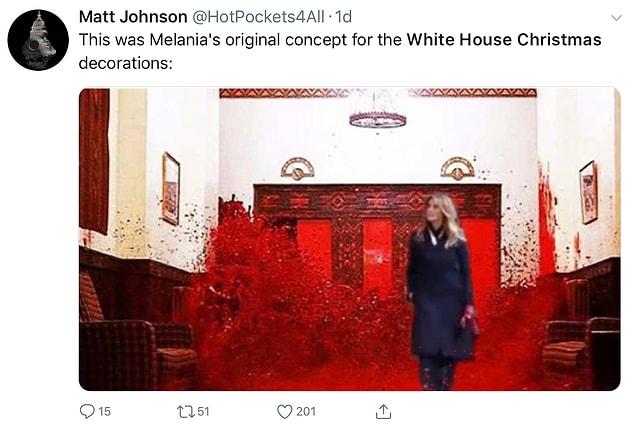The image size is (635, 427).
Task: Open the Matt Johnson display name
Action: click(133, 17)
